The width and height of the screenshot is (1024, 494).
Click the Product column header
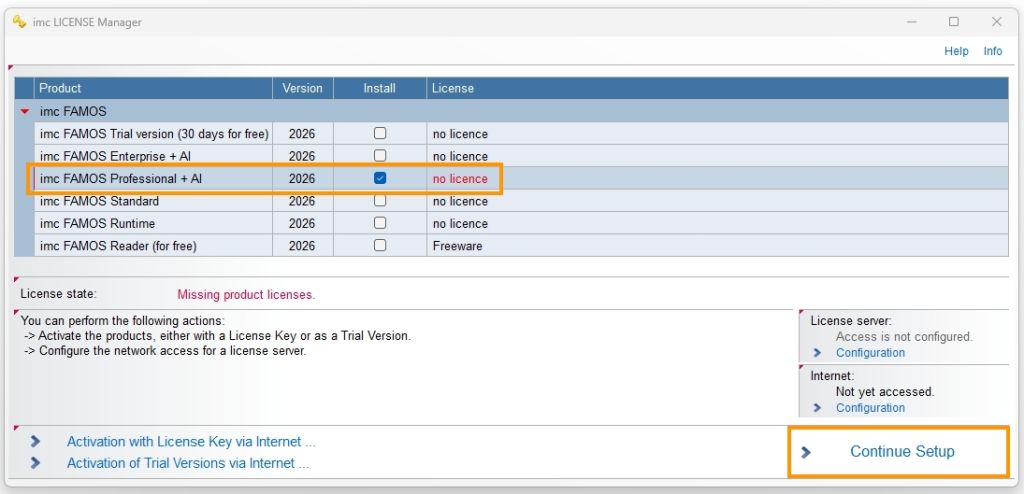(153, 88)
